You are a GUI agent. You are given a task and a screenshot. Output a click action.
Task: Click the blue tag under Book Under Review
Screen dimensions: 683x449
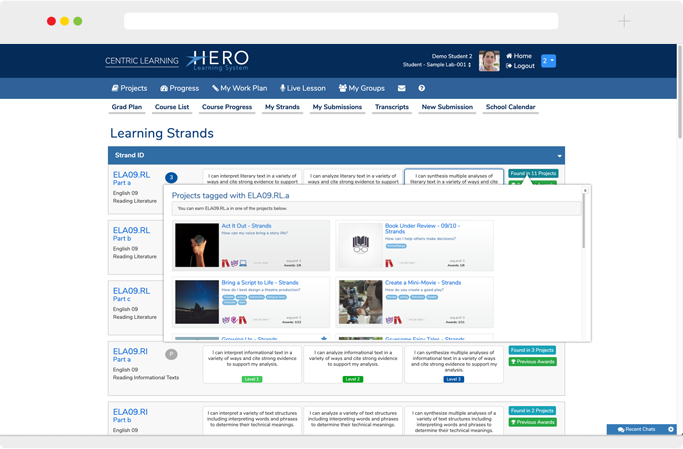click(x=396, y=246)
